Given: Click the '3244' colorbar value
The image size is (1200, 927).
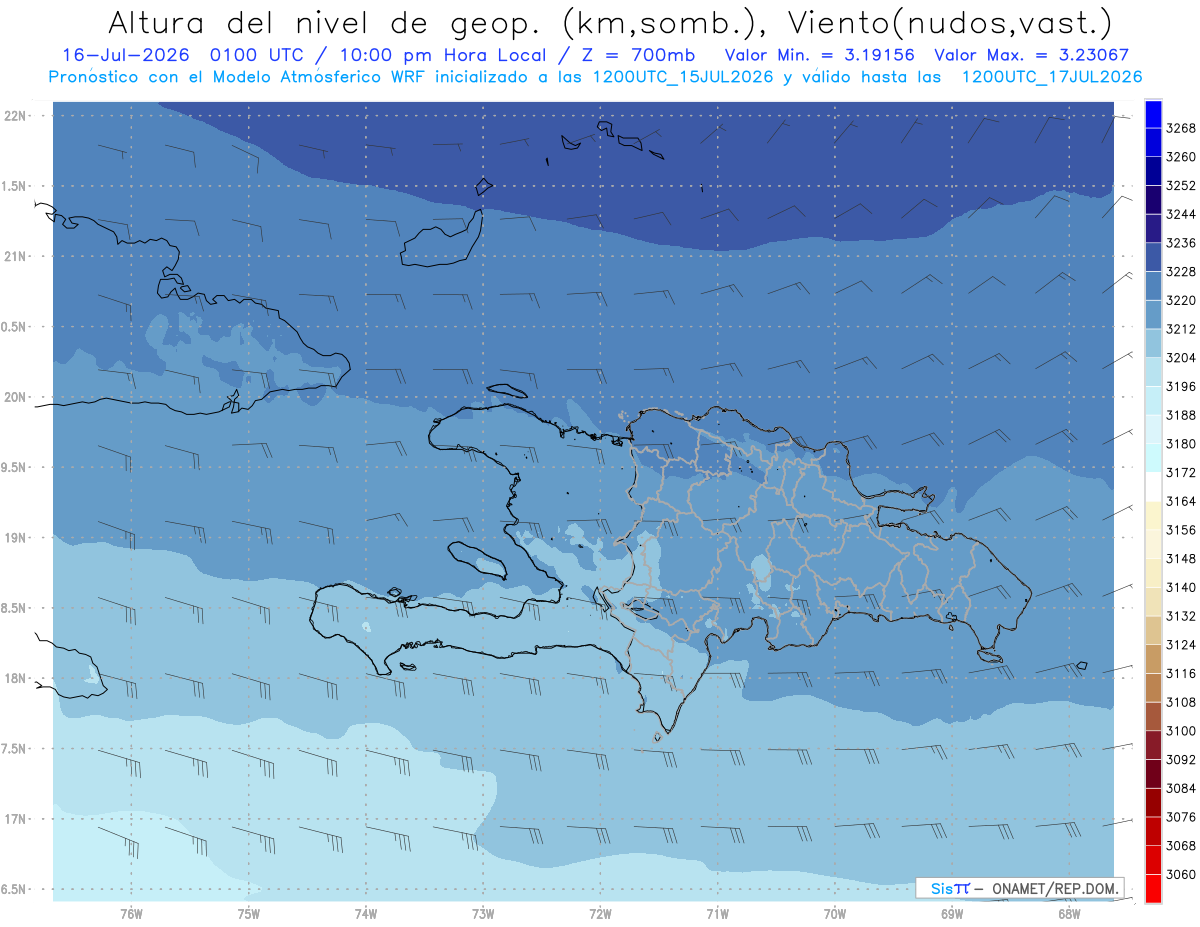Looking at the screenshot, I should click(x=1181, y=214).
